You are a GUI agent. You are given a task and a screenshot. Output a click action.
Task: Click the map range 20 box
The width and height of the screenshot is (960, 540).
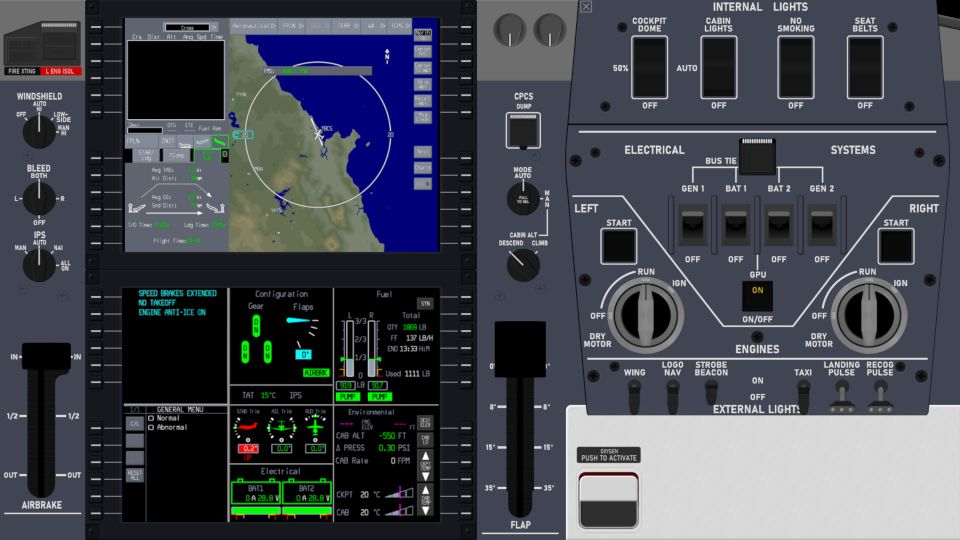coord(243,135)
